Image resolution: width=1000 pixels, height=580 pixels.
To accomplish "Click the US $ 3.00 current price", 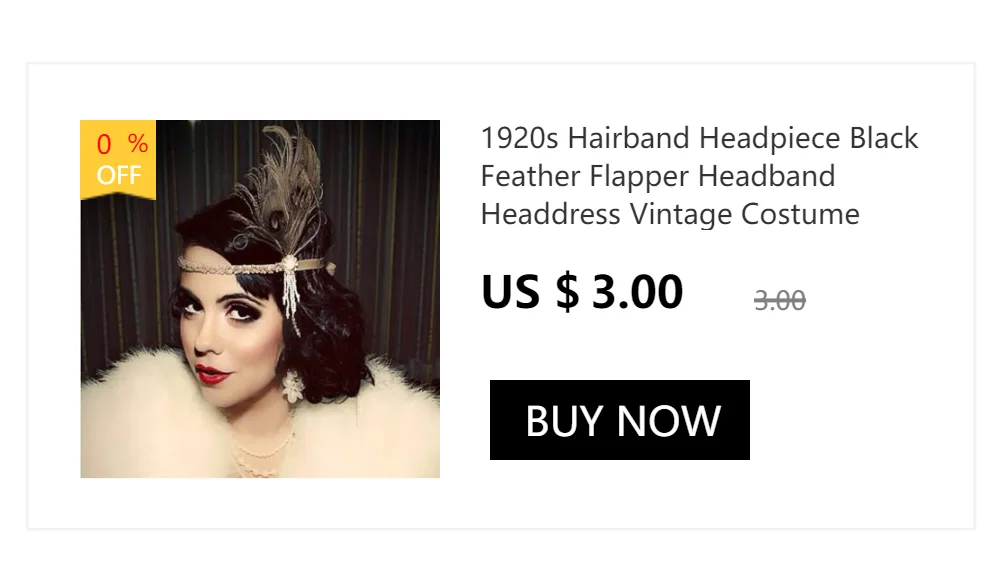I will coord(582,292).
